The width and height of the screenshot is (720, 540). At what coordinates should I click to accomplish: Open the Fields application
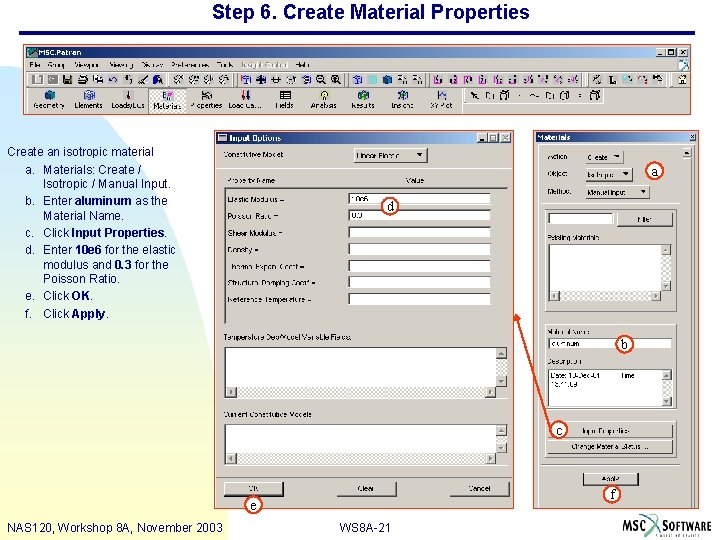284,100
